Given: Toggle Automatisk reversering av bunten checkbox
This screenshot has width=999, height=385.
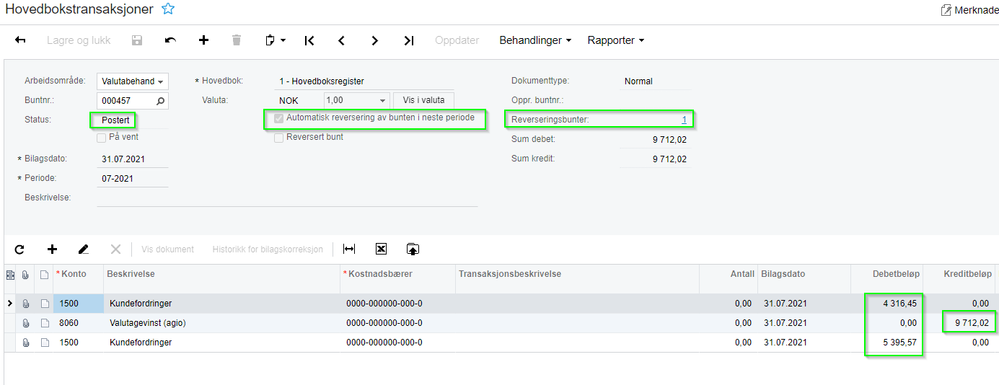Looking at the screenshot, I should point(278,119).
